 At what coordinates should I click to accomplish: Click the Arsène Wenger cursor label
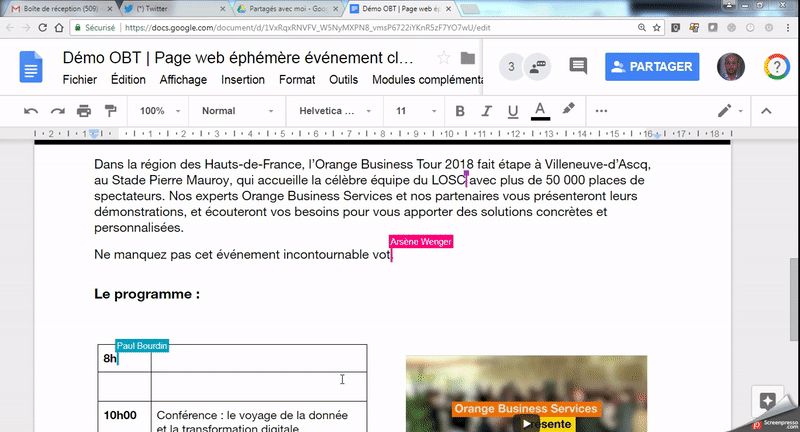click(x=421, y=242)
